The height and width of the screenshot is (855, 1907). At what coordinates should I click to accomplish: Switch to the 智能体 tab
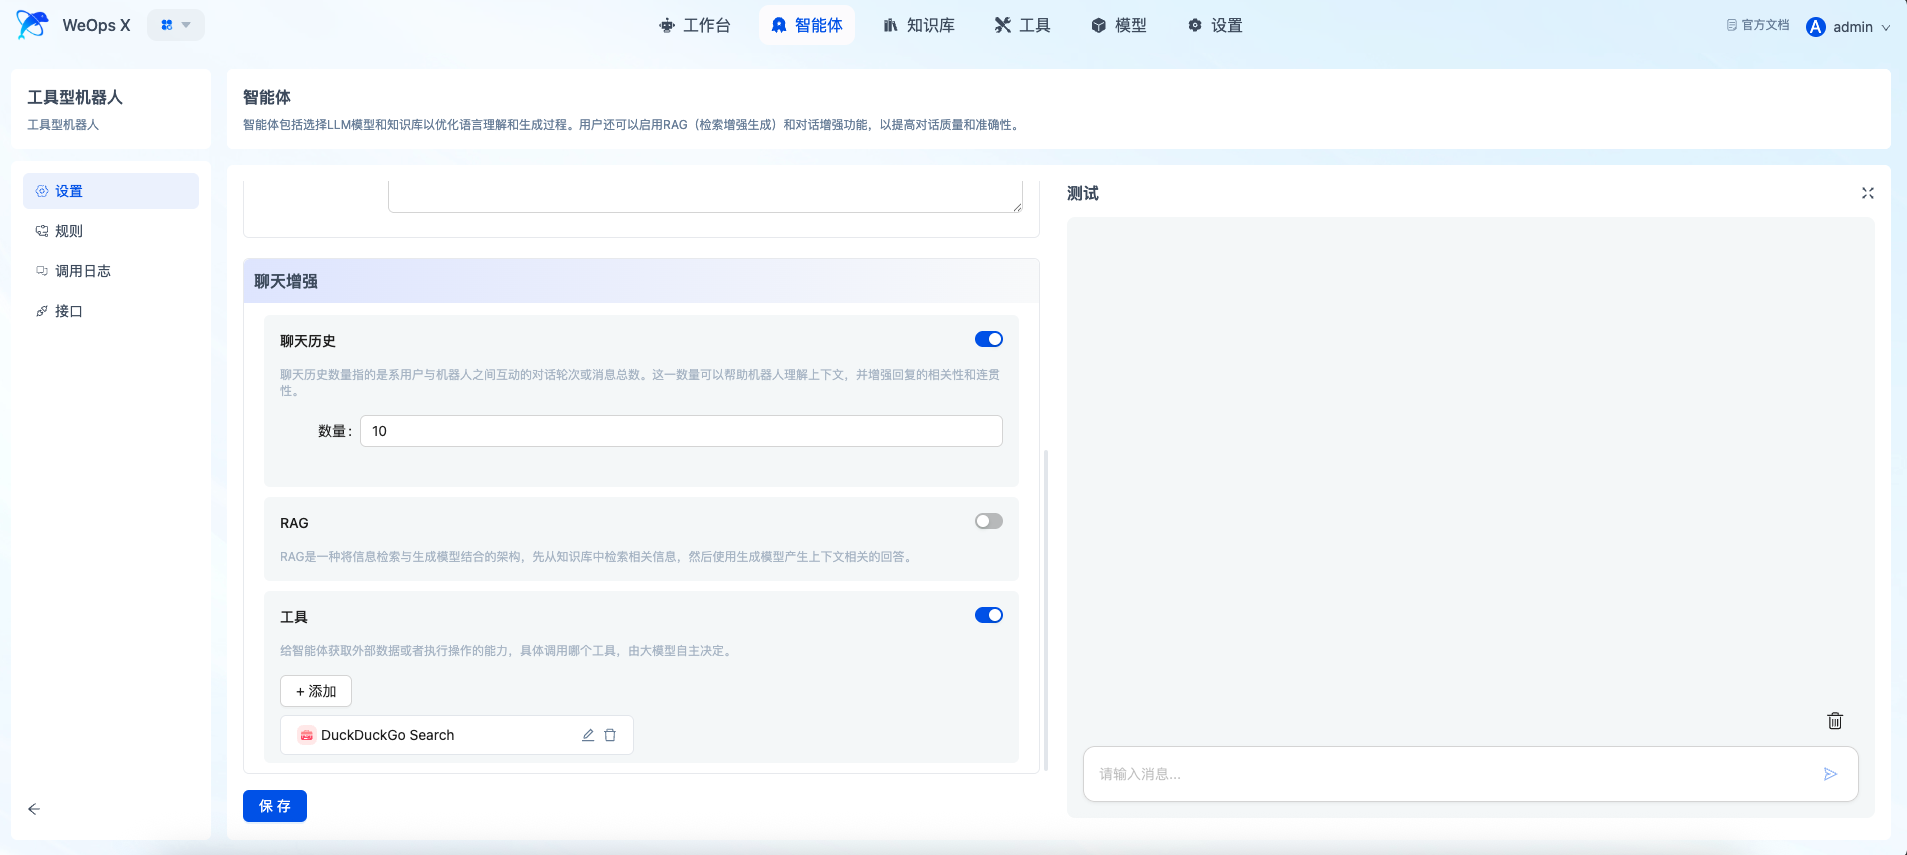point(807,25)
